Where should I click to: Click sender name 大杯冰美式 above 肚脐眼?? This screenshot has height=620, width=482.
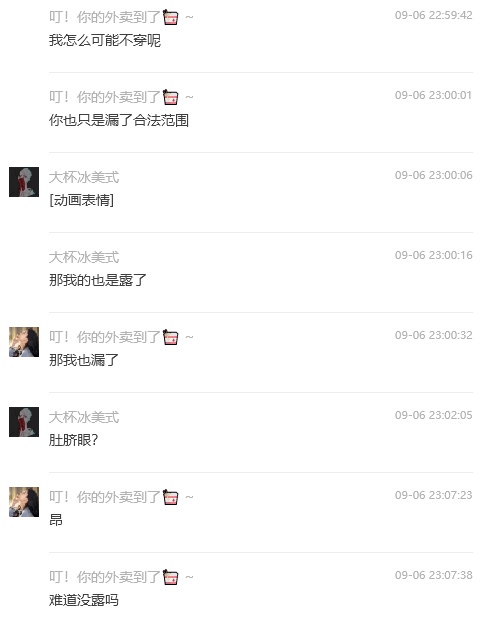click(84, 417)
